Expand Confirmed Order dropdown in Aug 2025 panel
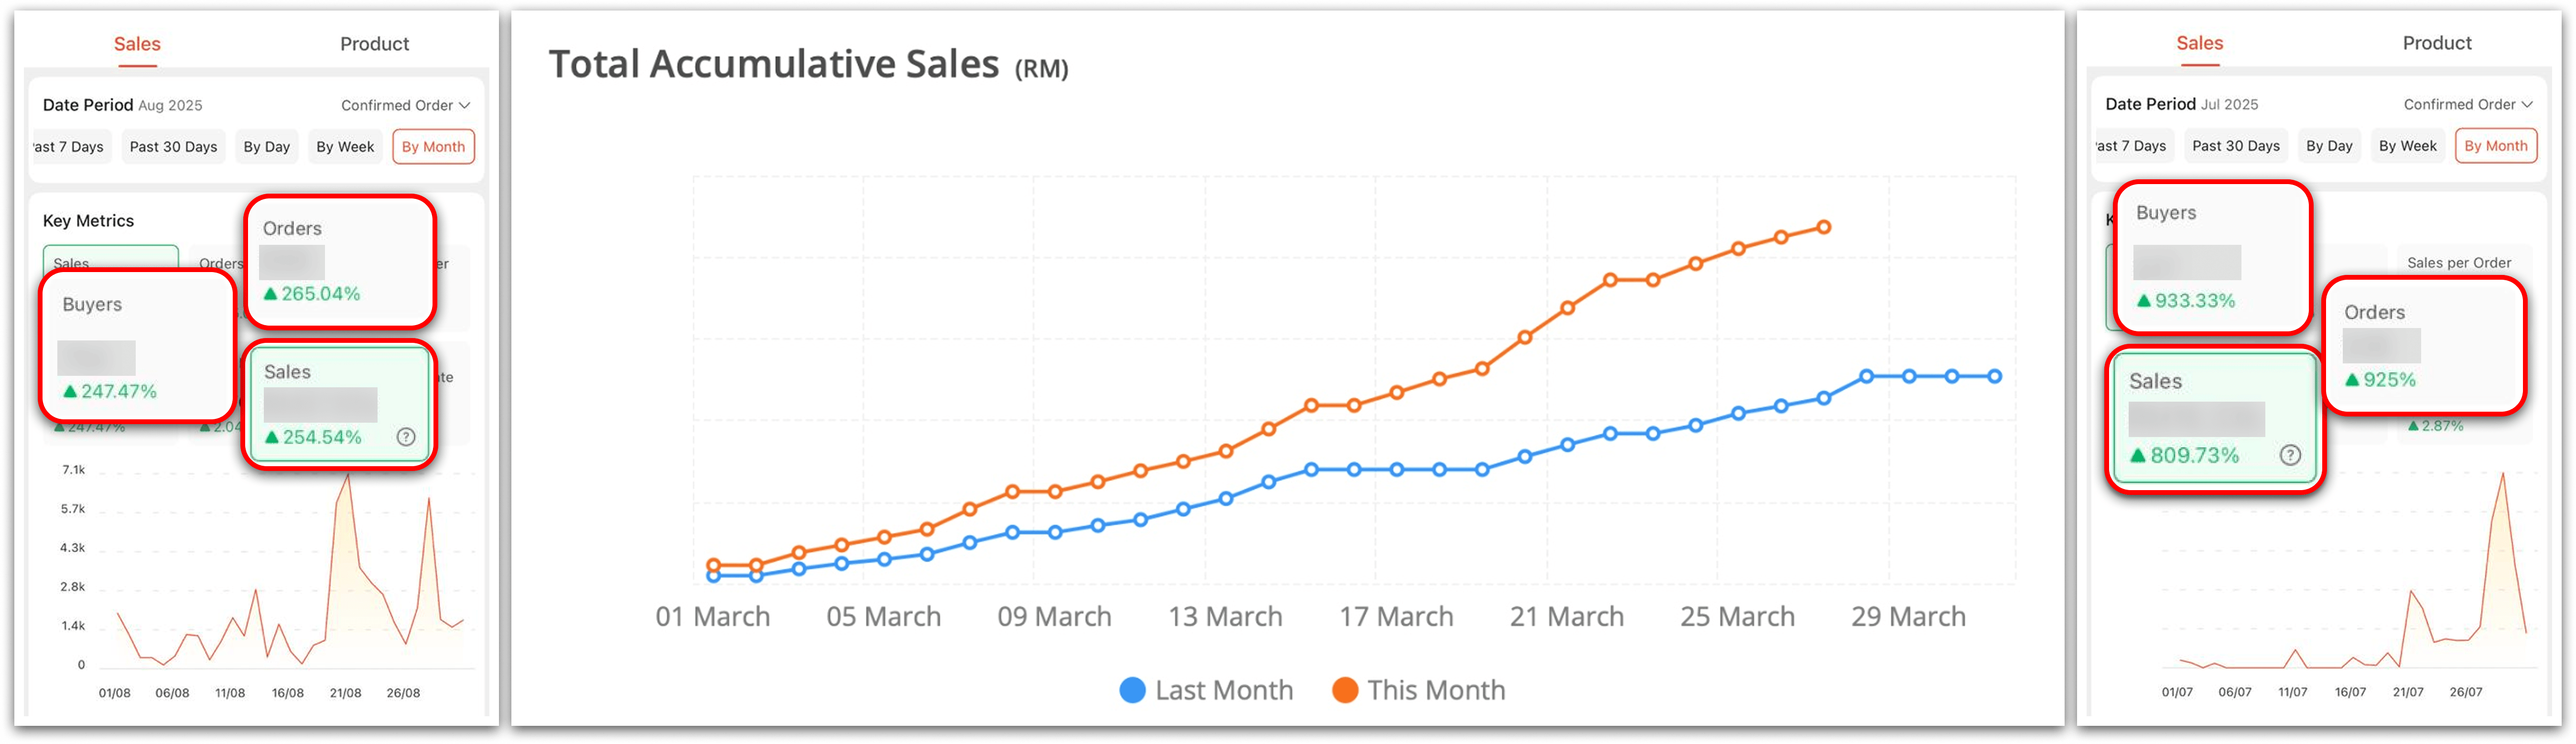 [x=405, y=105]
